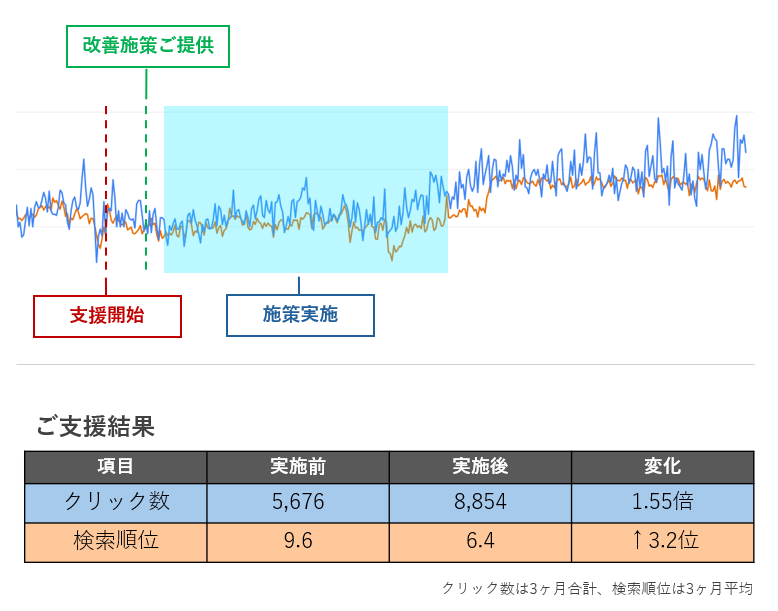Select the 実施後 column header

pyautogui.click(x=480, y=467)
